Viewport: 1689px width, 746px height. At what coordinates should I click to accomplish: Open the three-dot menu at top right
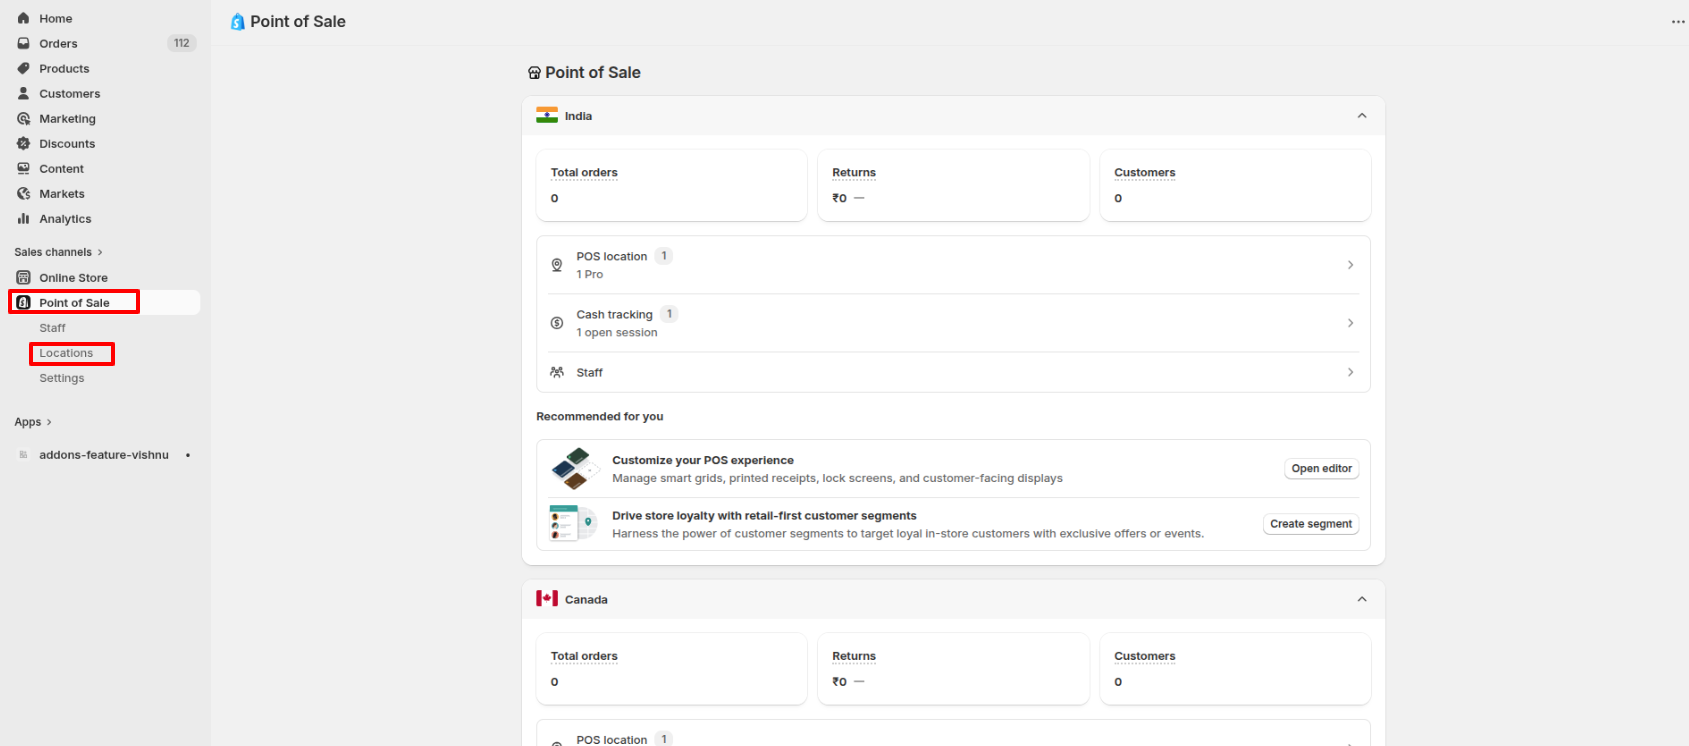(x=1677, y=22)
